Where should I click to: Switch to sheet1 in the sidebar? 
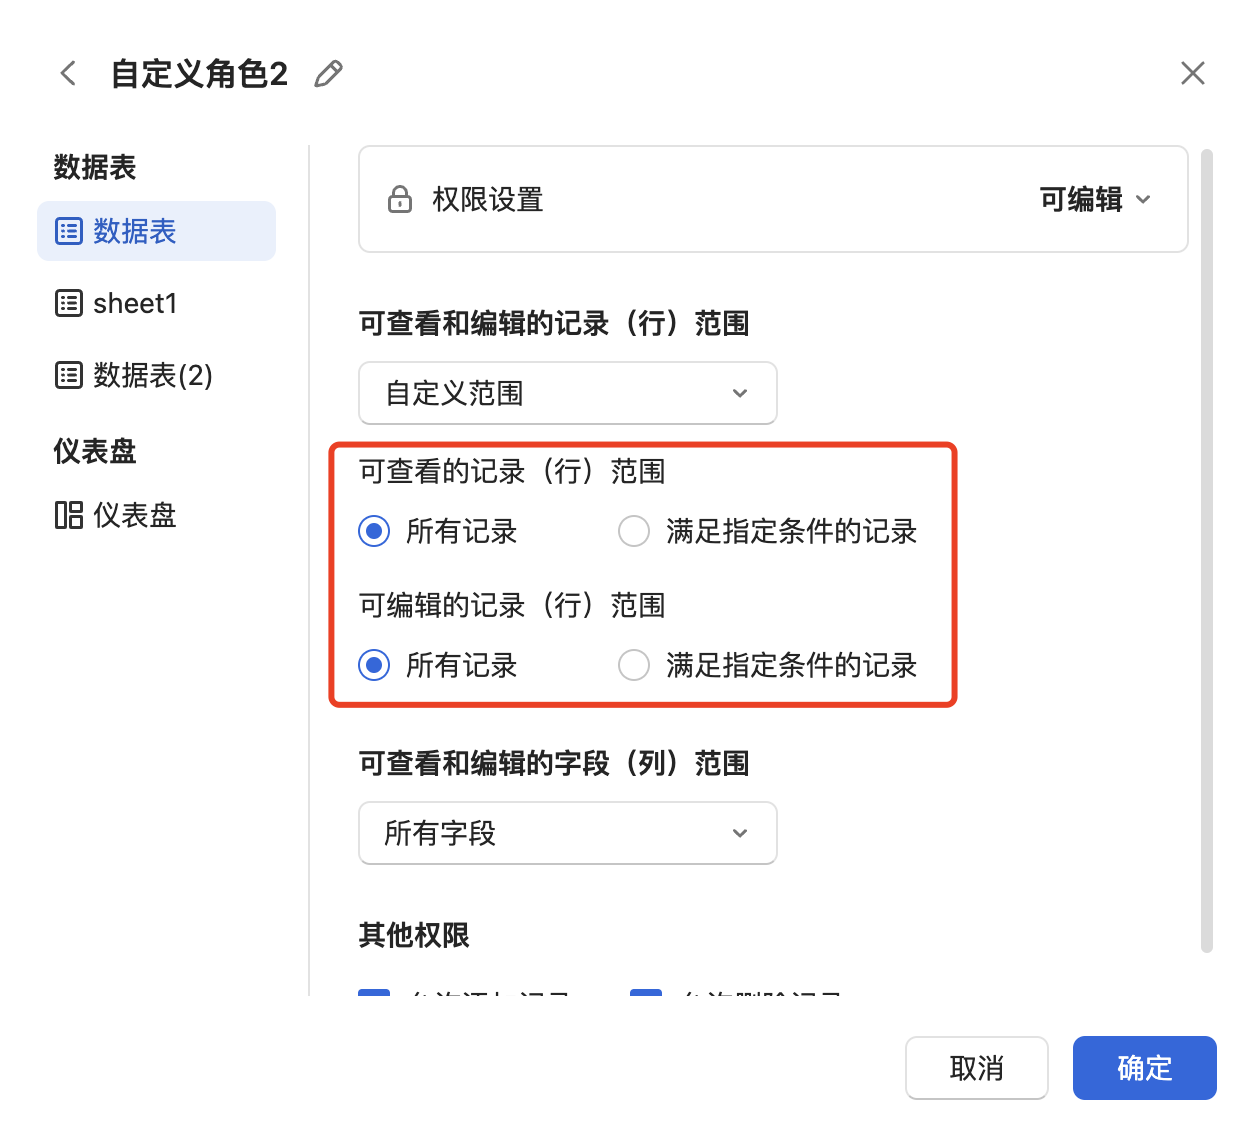point(135,303)
